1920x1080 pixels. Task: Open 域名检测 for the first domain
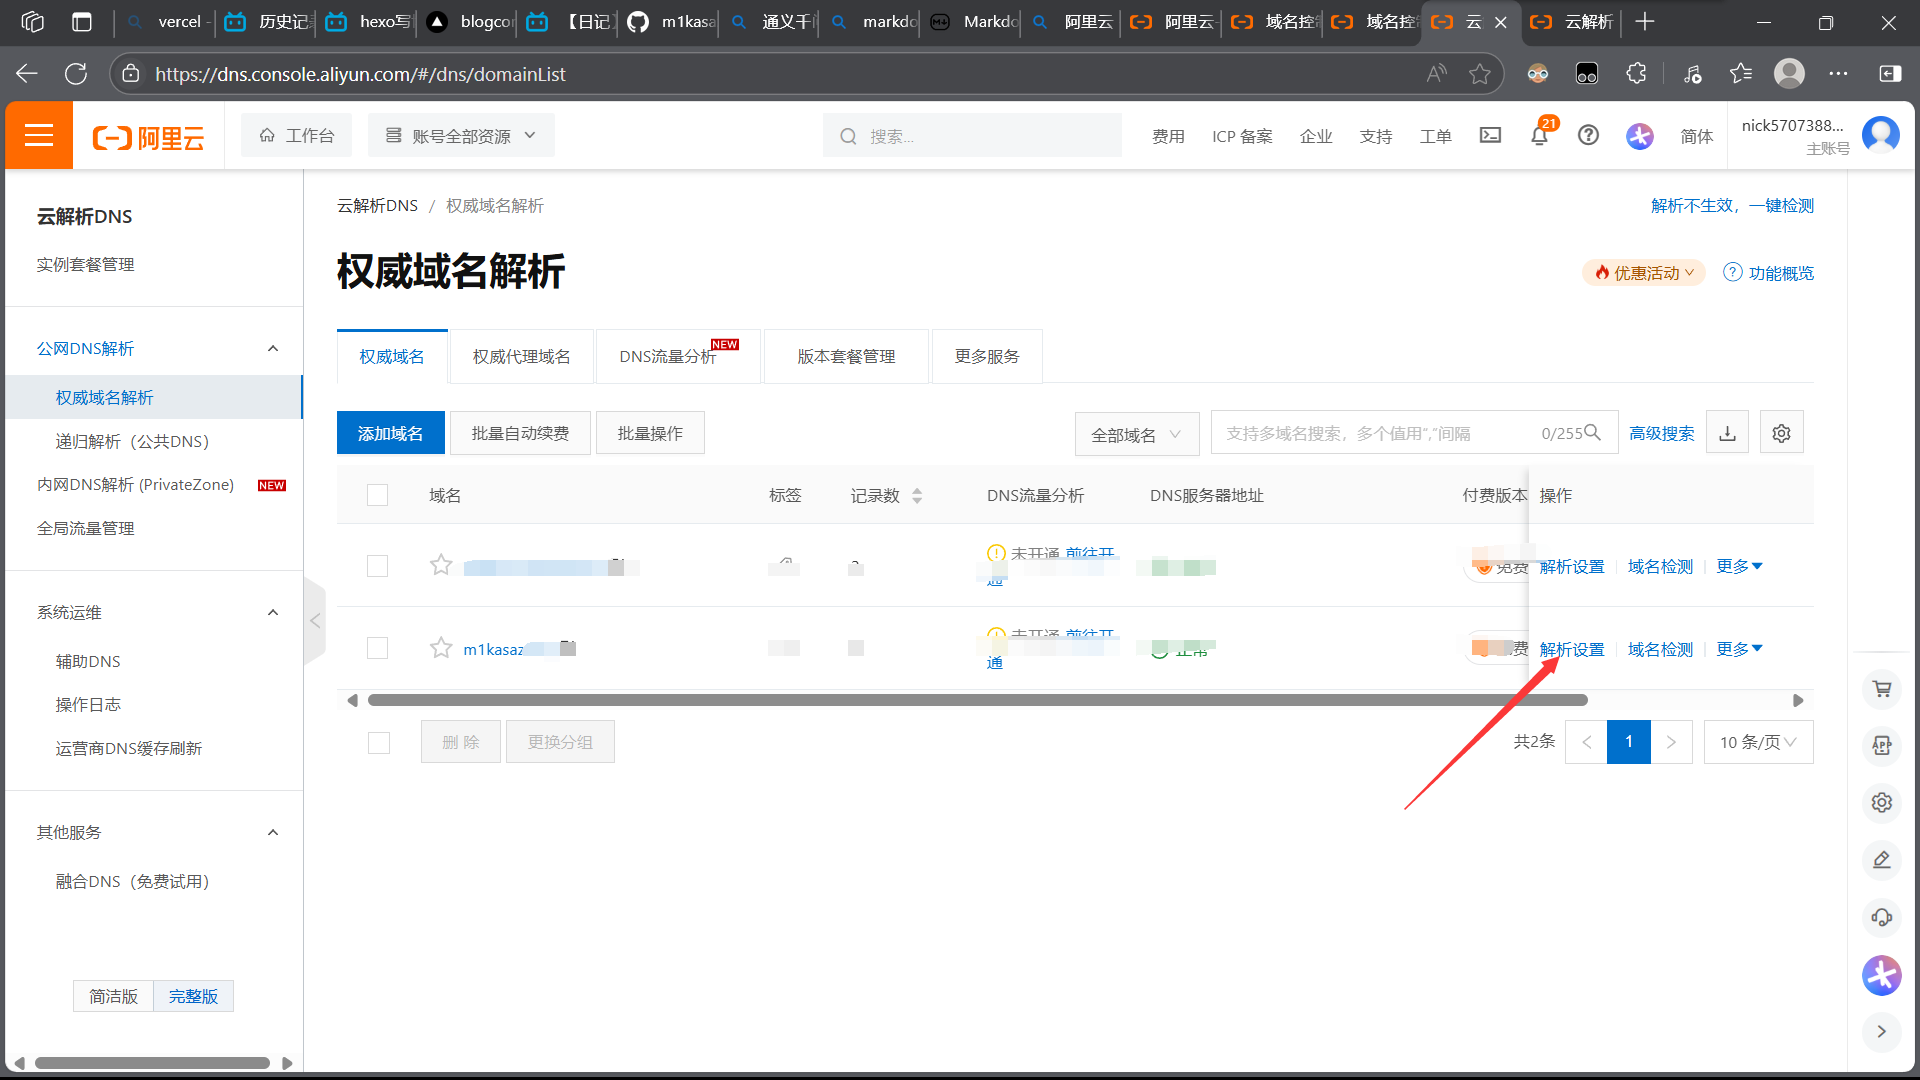1660,566
